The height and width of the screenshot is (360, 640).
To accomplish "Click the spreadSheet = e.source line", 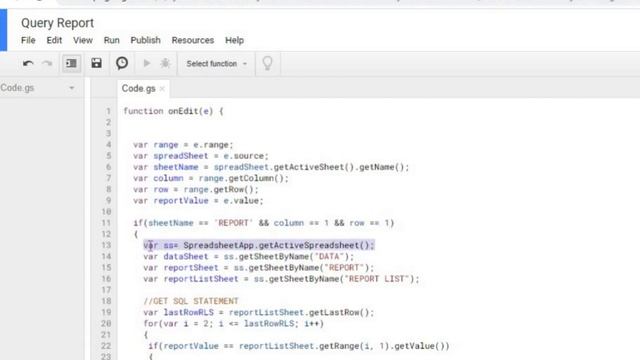I will (x=201, y=156).
